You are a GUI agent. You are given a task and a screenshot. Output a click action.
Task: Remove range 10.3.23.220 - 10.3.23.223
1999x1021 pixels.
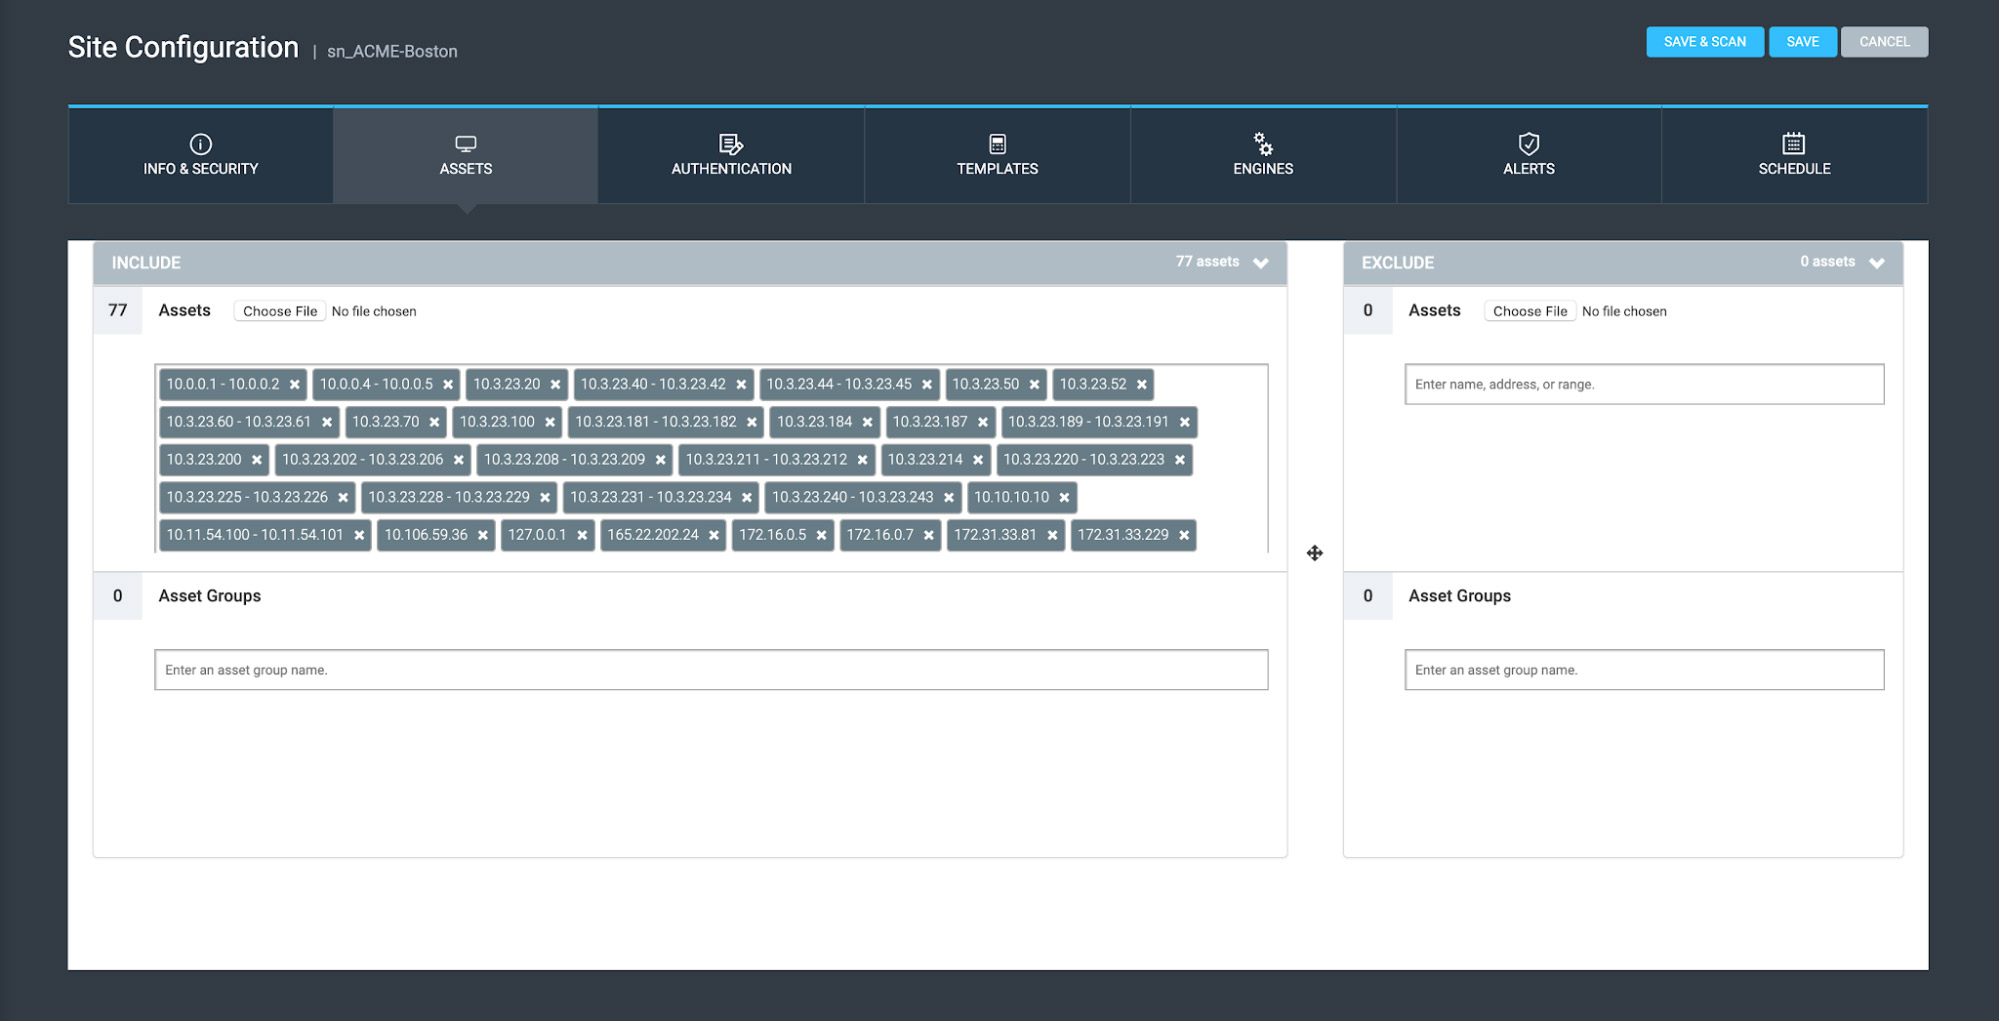1180,460
